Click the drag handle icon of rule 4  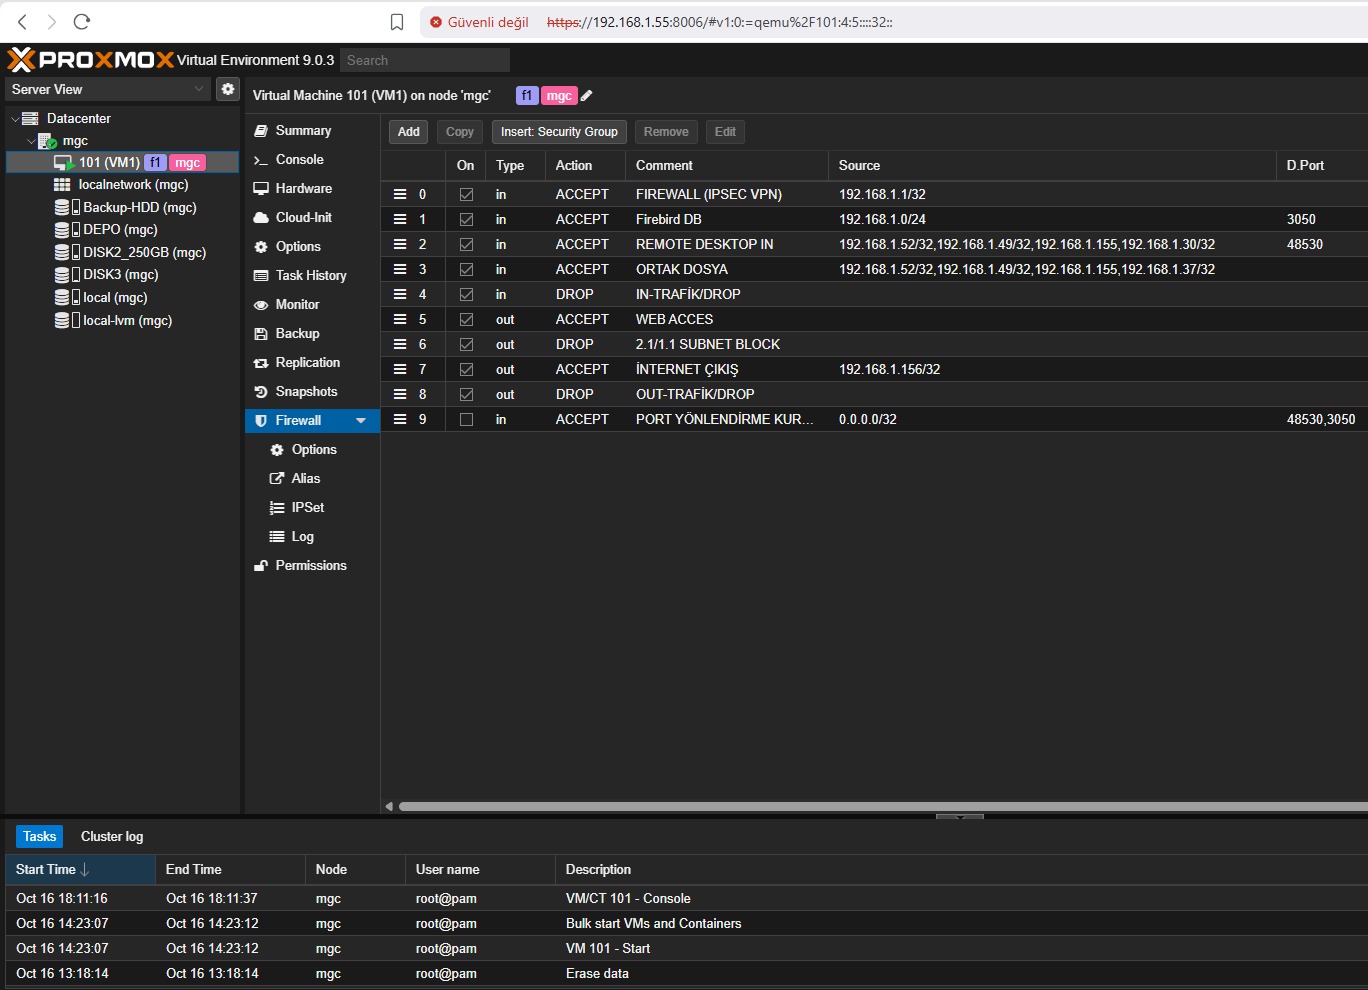pos(400,294)
